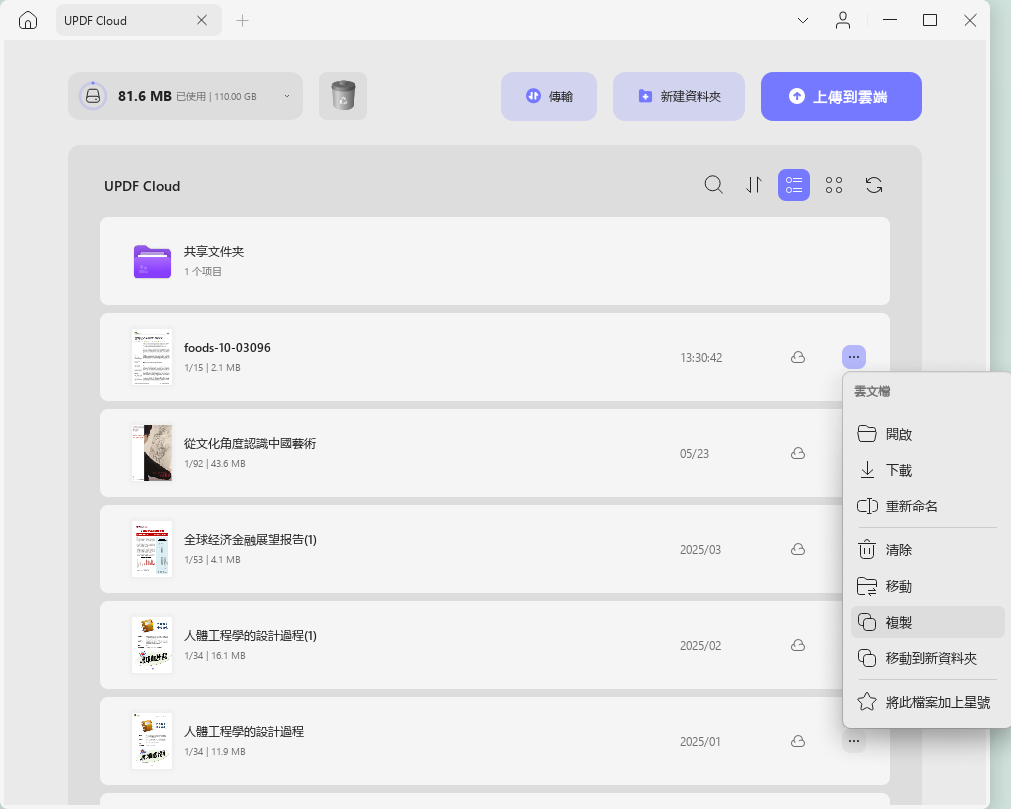Open more options in the 2025/01 row
1011x809 pixels.
click(x=854, y=741)
